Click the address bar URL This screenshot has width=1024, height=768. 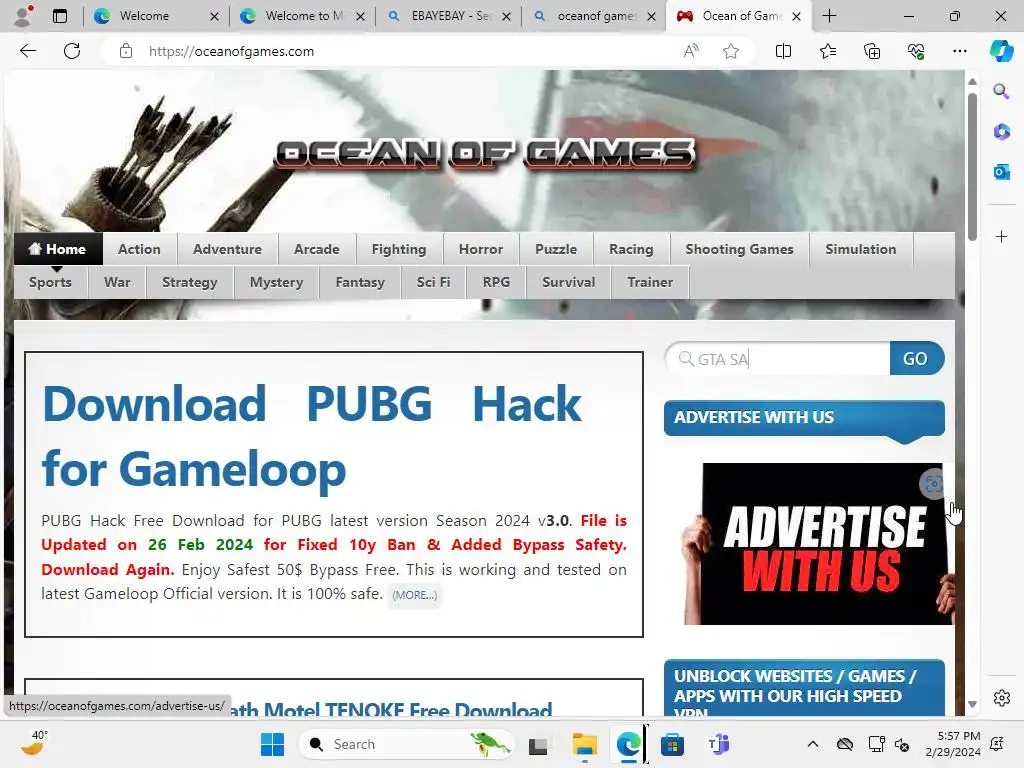tap(231, 51)
